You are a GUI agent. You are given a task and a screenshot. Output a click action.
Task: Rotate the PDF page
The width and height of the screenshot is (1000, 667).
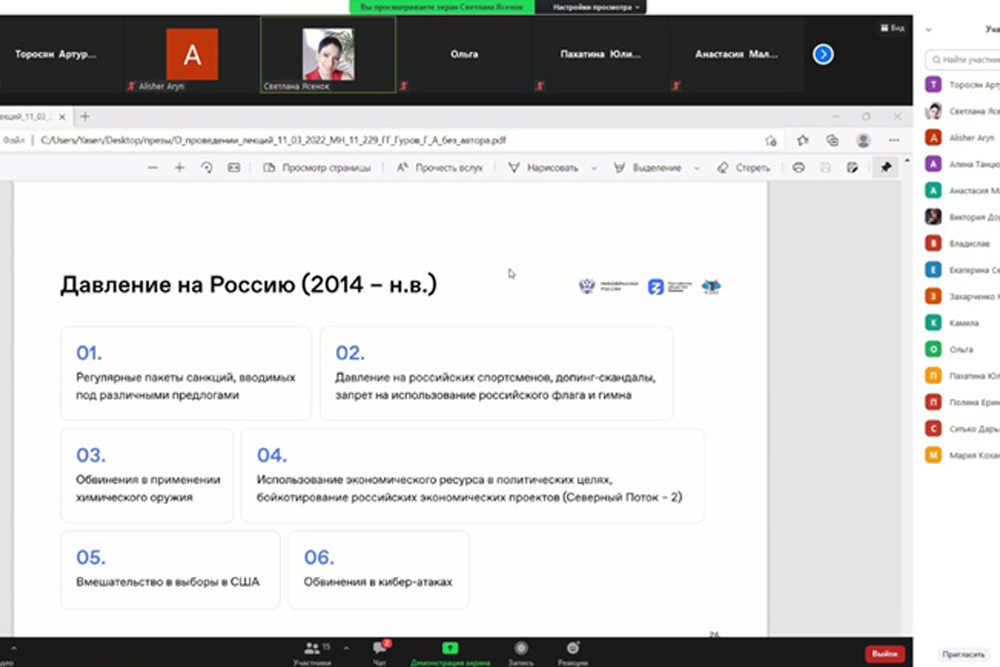(x=207, y=168)
